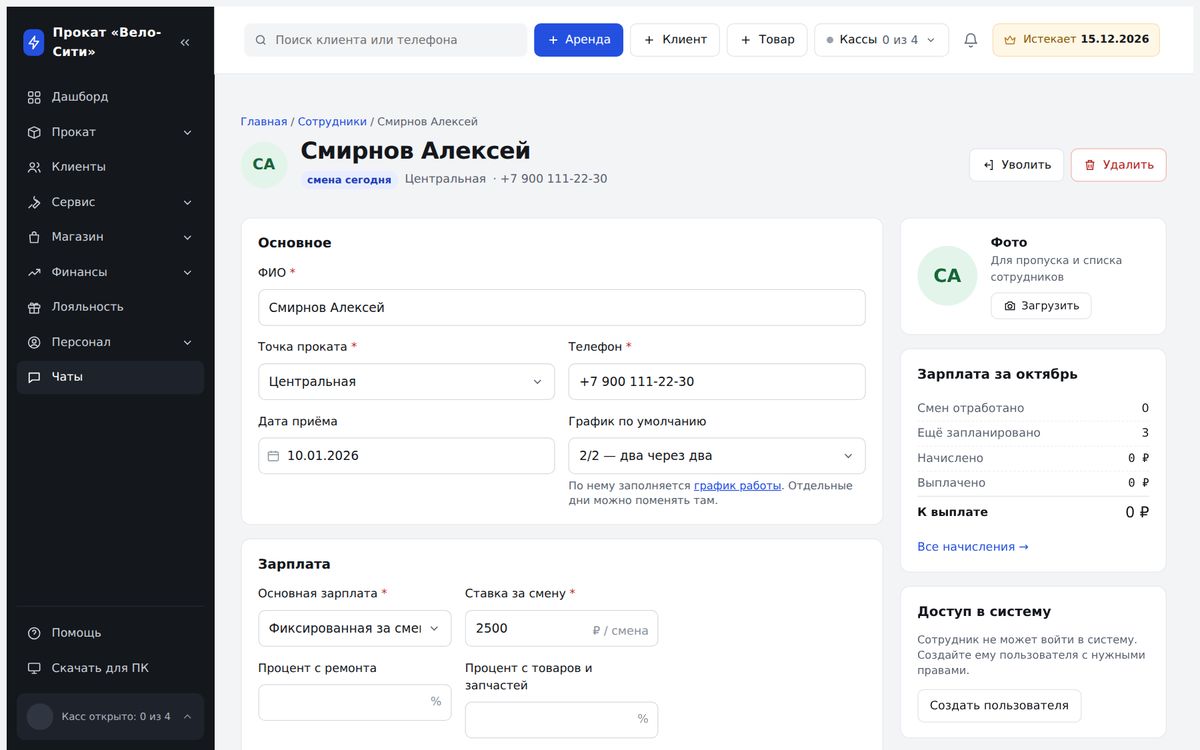Expand the Финансы sidebar section
Screen dimensions: 1200x750
click(187, 272)
